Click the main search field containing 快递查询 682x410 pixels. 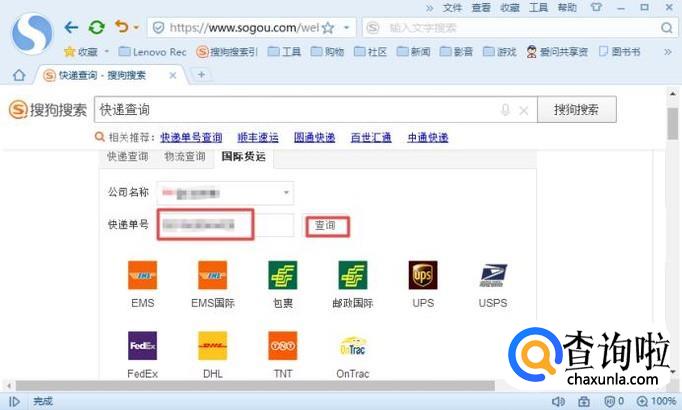click(316, 110)
